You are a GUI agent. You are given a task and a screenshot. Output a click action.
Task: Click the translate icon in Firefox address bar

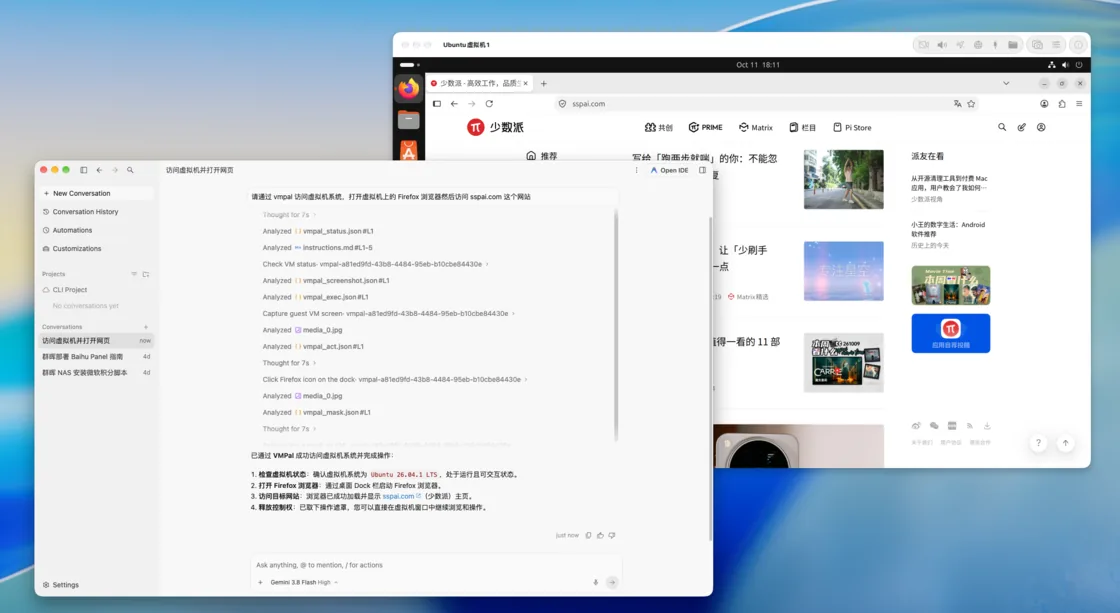(957, 104)
